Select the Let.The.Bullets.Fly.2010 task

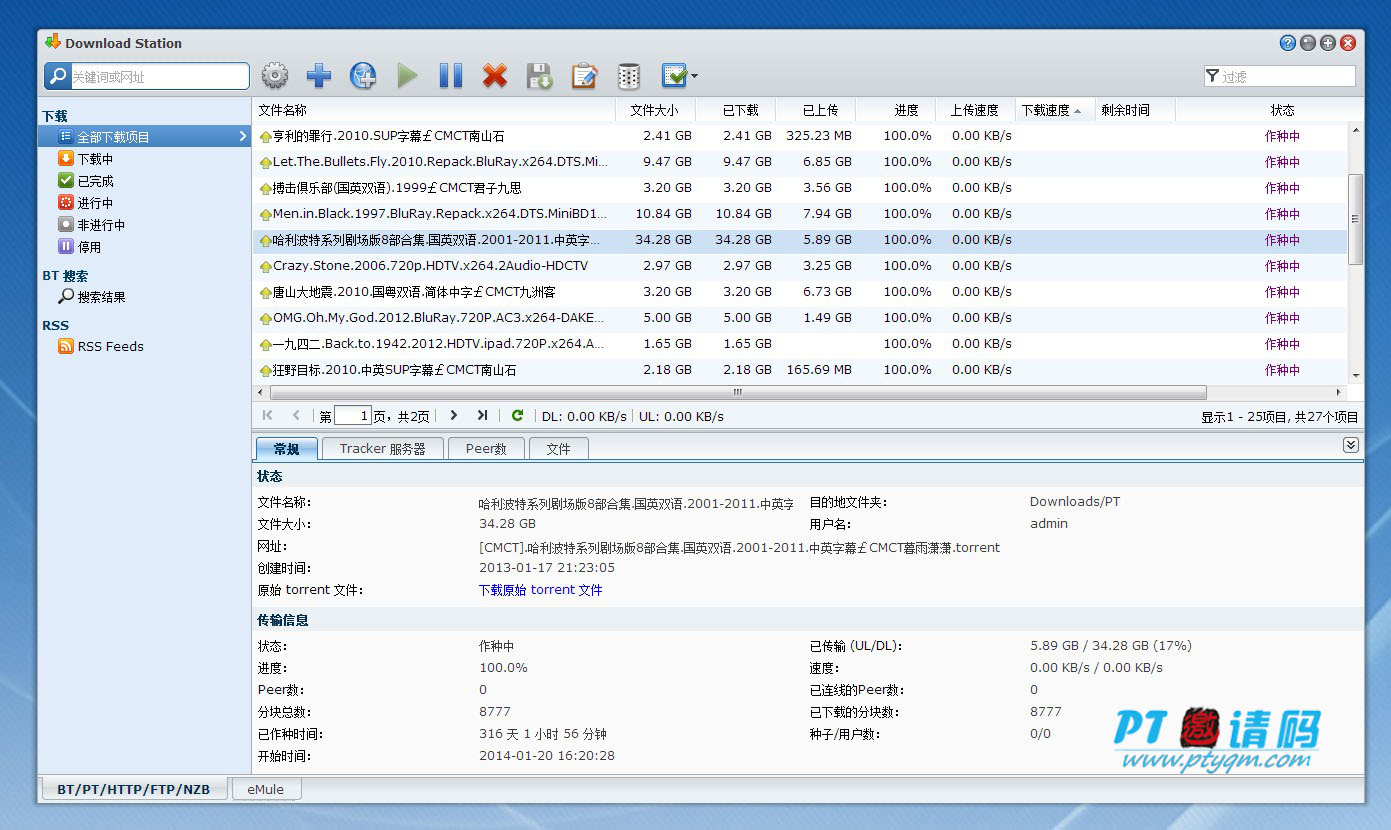click(800, 162)
